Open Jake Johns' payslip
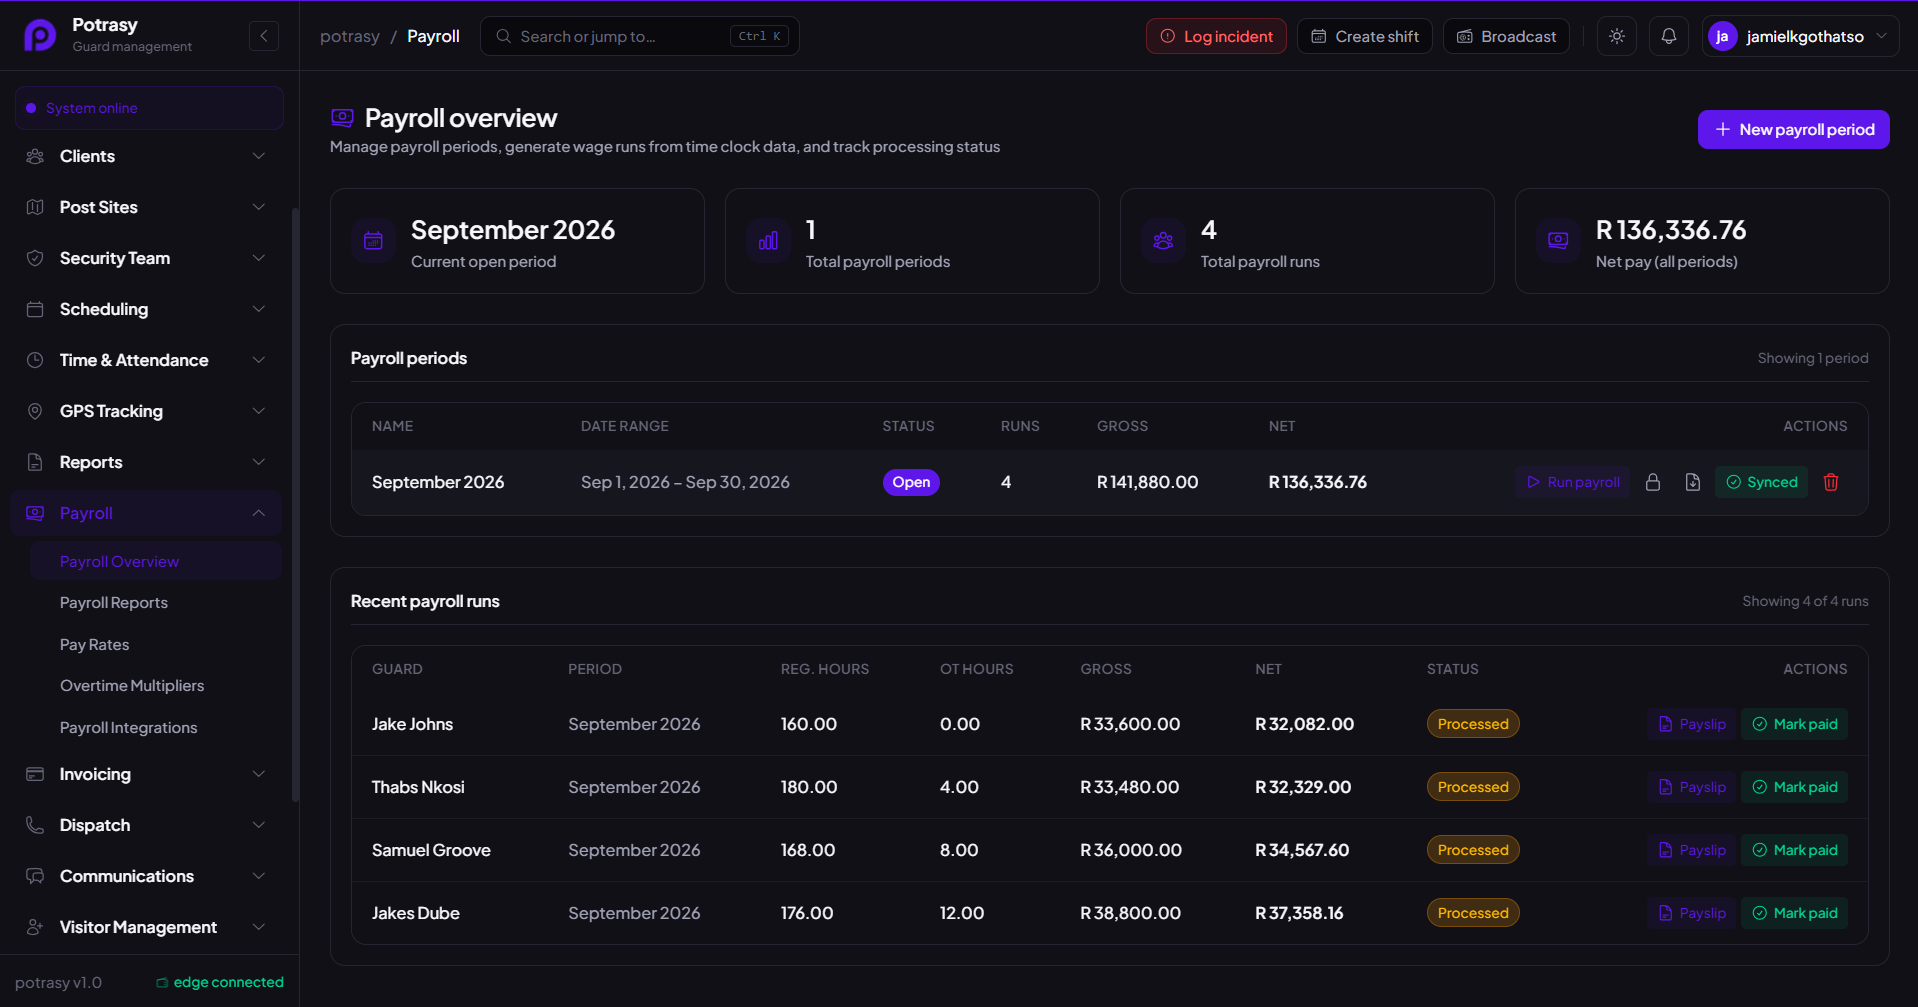 coord(1692,724)
